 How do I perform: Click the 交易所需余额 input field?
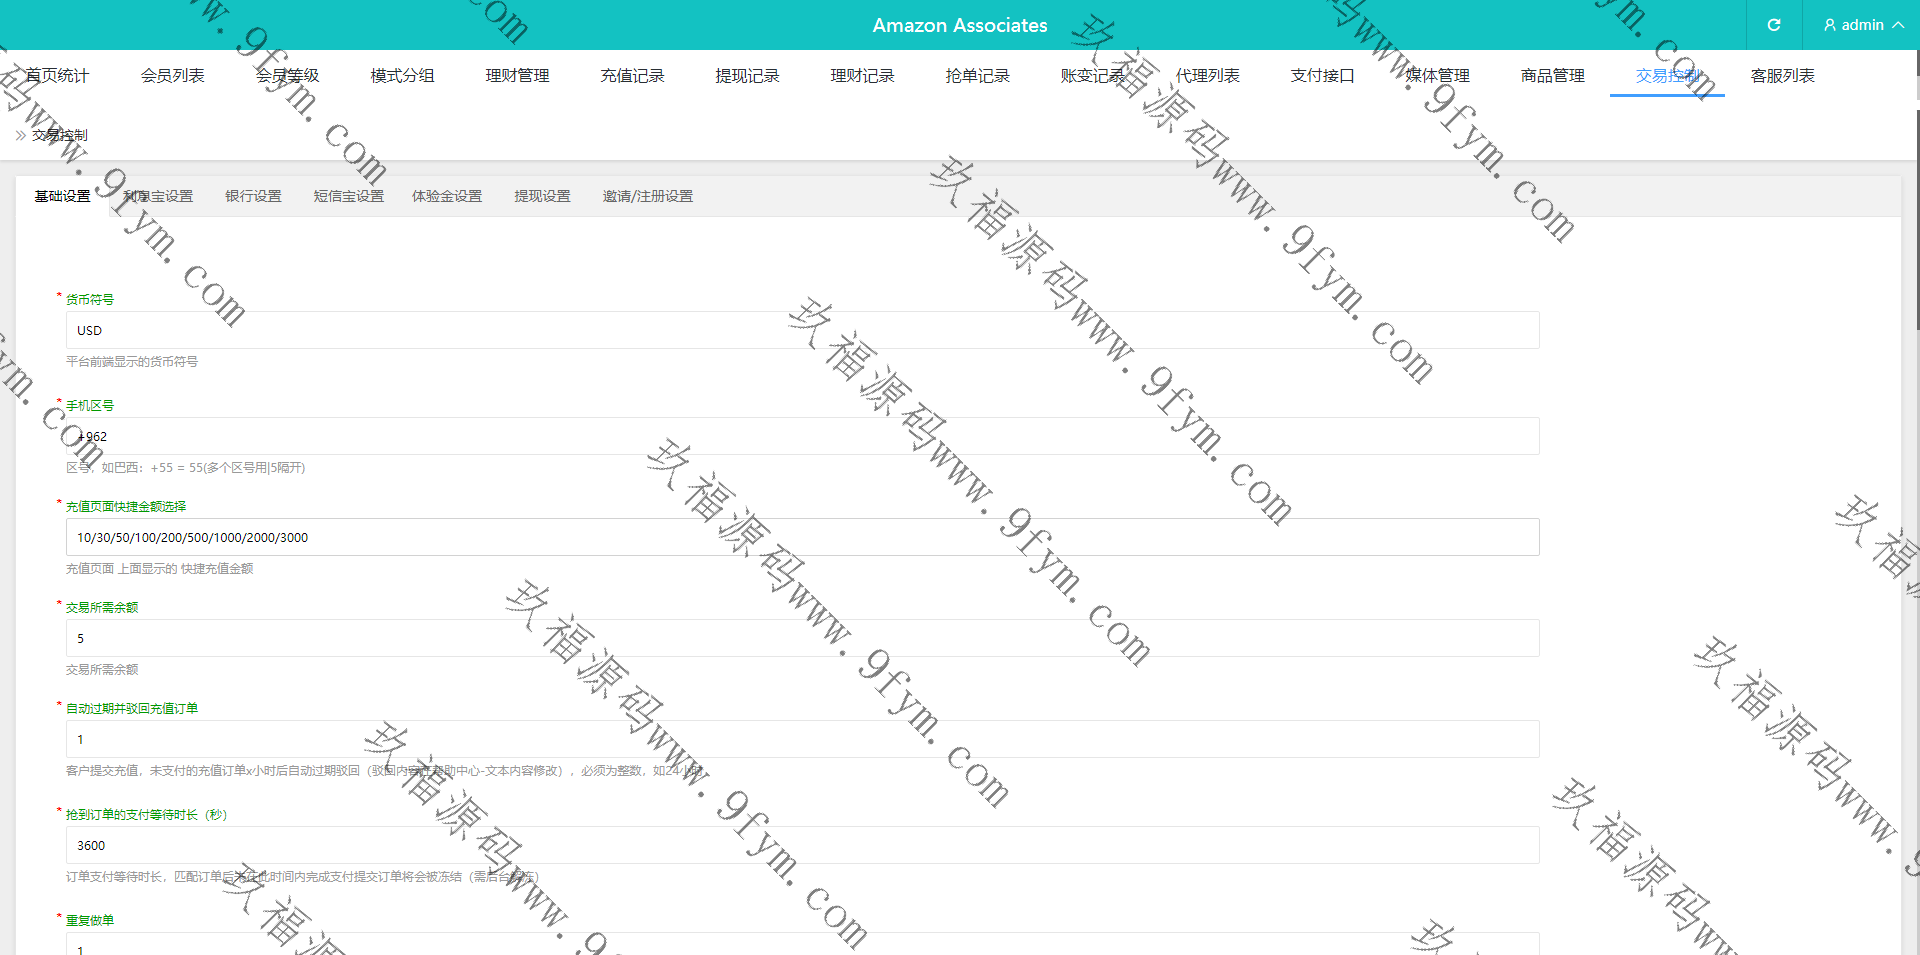(802, 638)
